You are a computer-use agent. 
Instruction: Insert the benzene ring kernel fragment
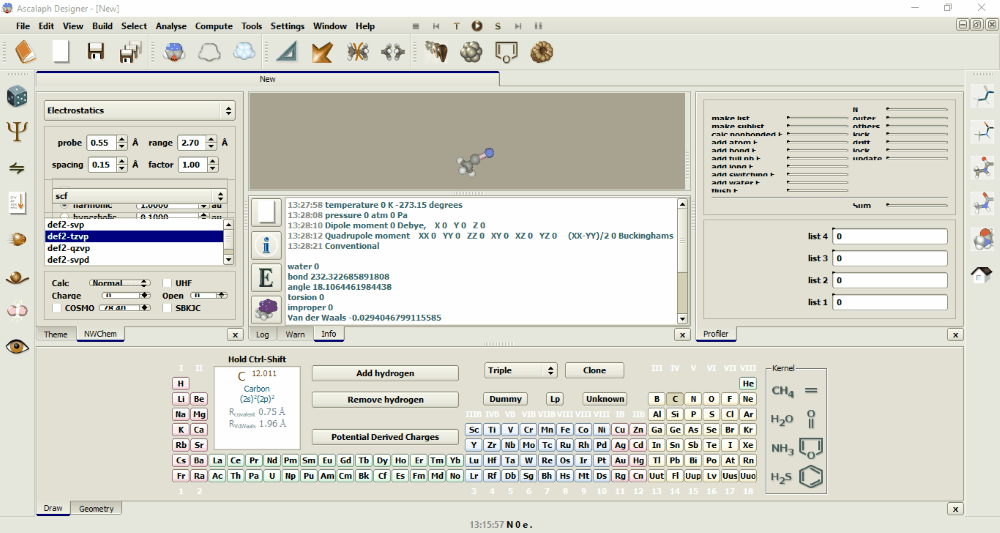click(x=811, y=477)
